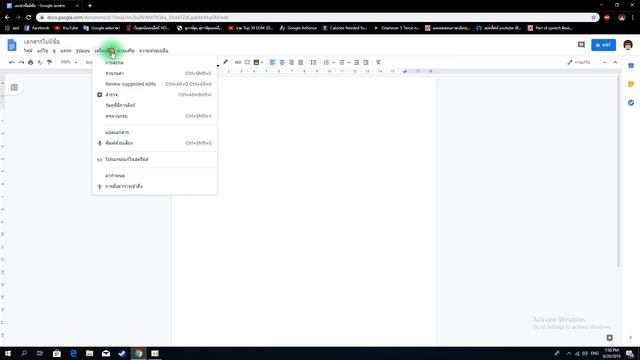This screenshot has width=640, height=360.
Task: Click the undo arrow in toolbar
Action: [12, 62]
